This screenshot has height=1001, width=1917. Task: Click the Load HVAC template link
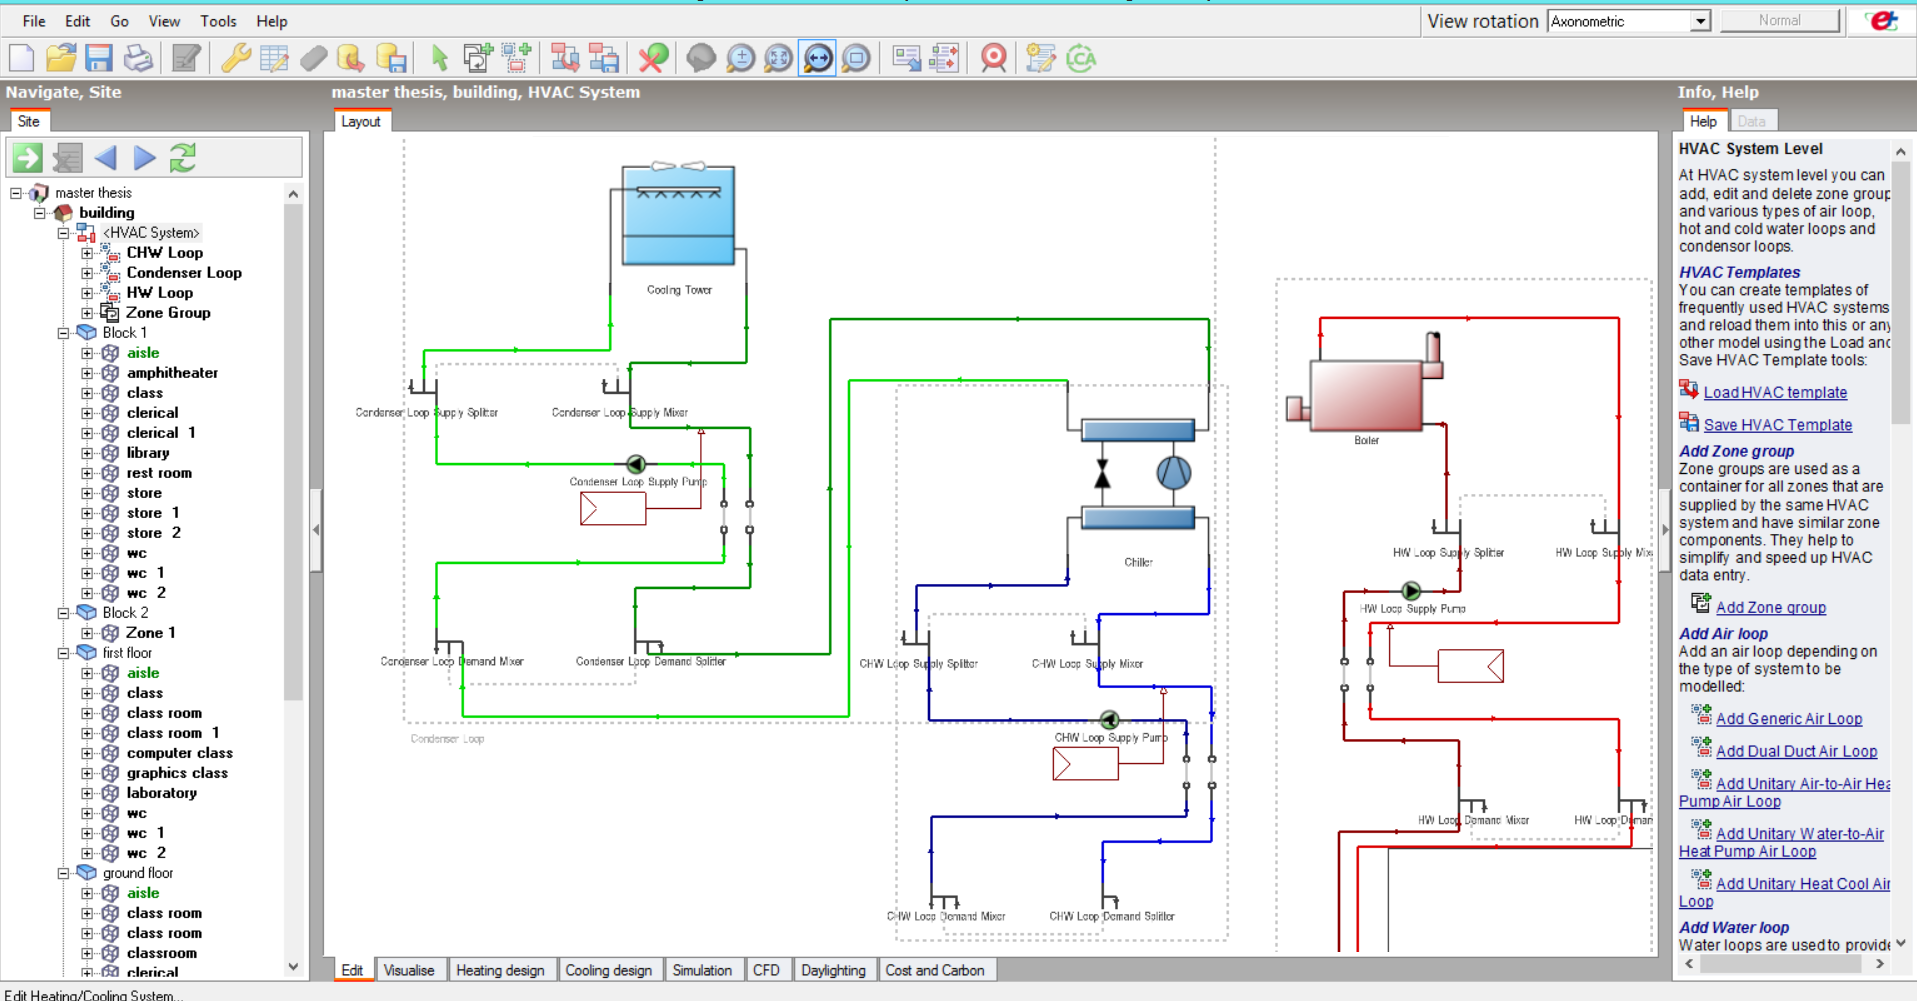tap(1775, 393)
